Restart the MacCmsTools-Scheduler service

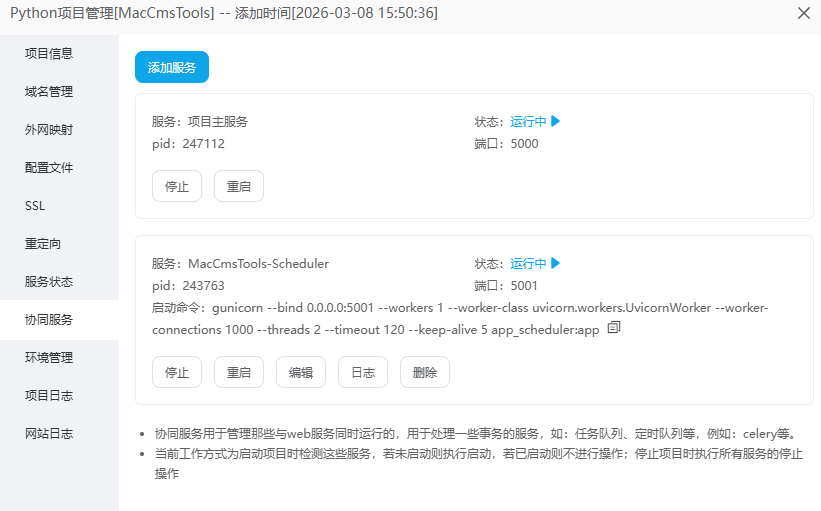239,372
